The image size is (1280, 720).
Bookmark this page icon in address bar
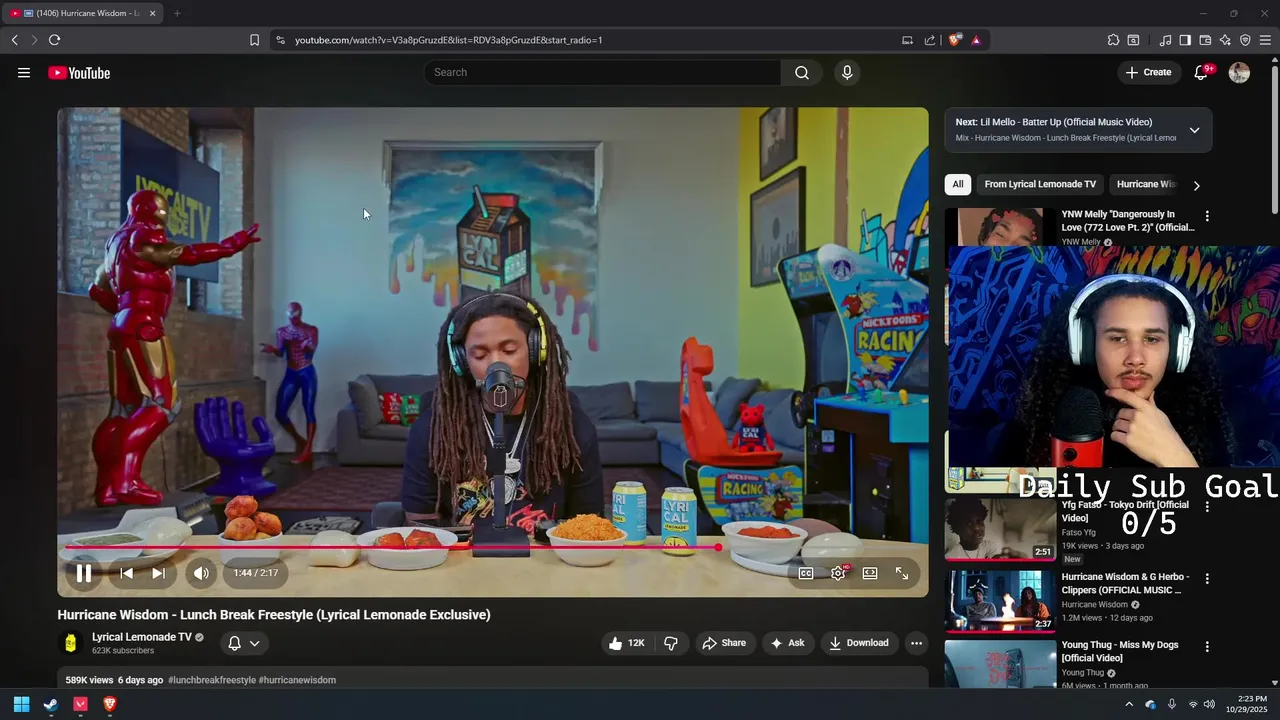tap(254, 40)
